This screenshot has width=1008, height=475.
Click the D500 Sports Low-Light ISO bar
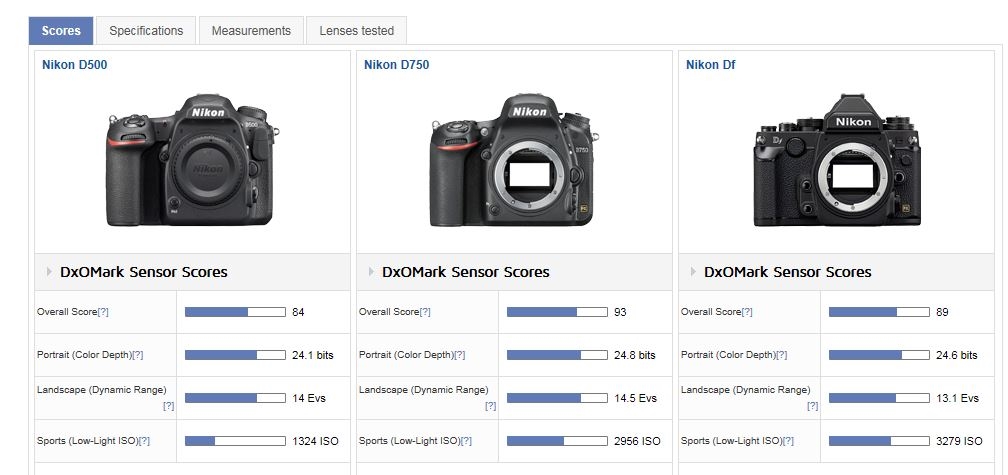click(x=234, y=441)
